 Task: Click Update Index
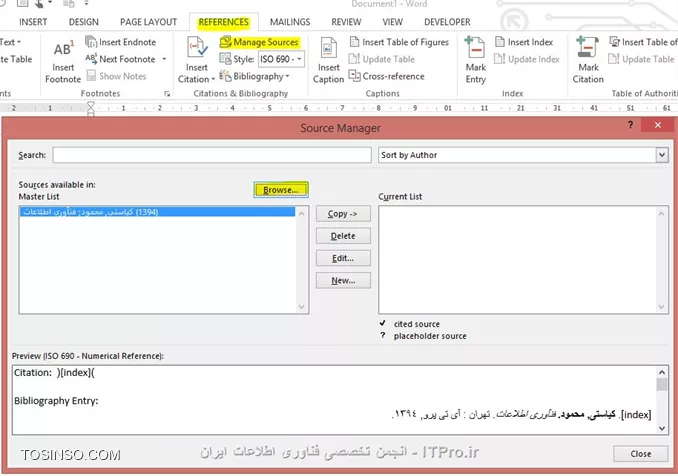pos(527,59)
